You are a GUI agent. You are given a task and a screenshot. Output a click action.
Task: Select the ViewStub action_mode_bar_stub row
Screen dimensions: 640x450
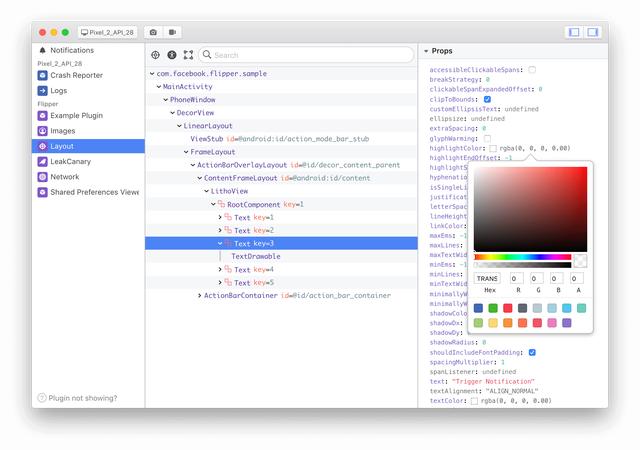[x=281, y=139]
